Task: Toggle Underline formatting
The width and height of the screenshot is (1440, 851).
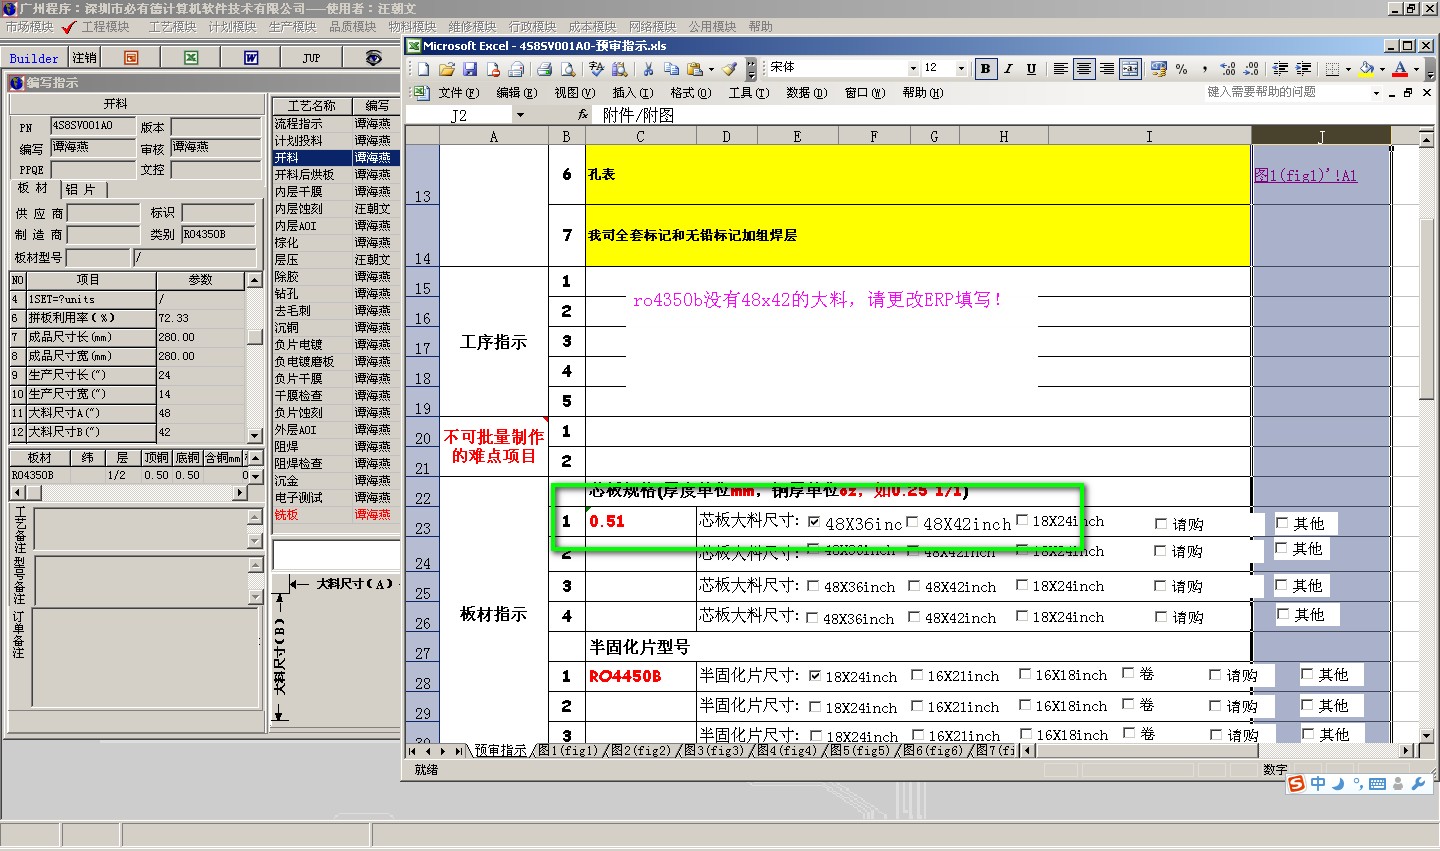Action: (1031, 69)
